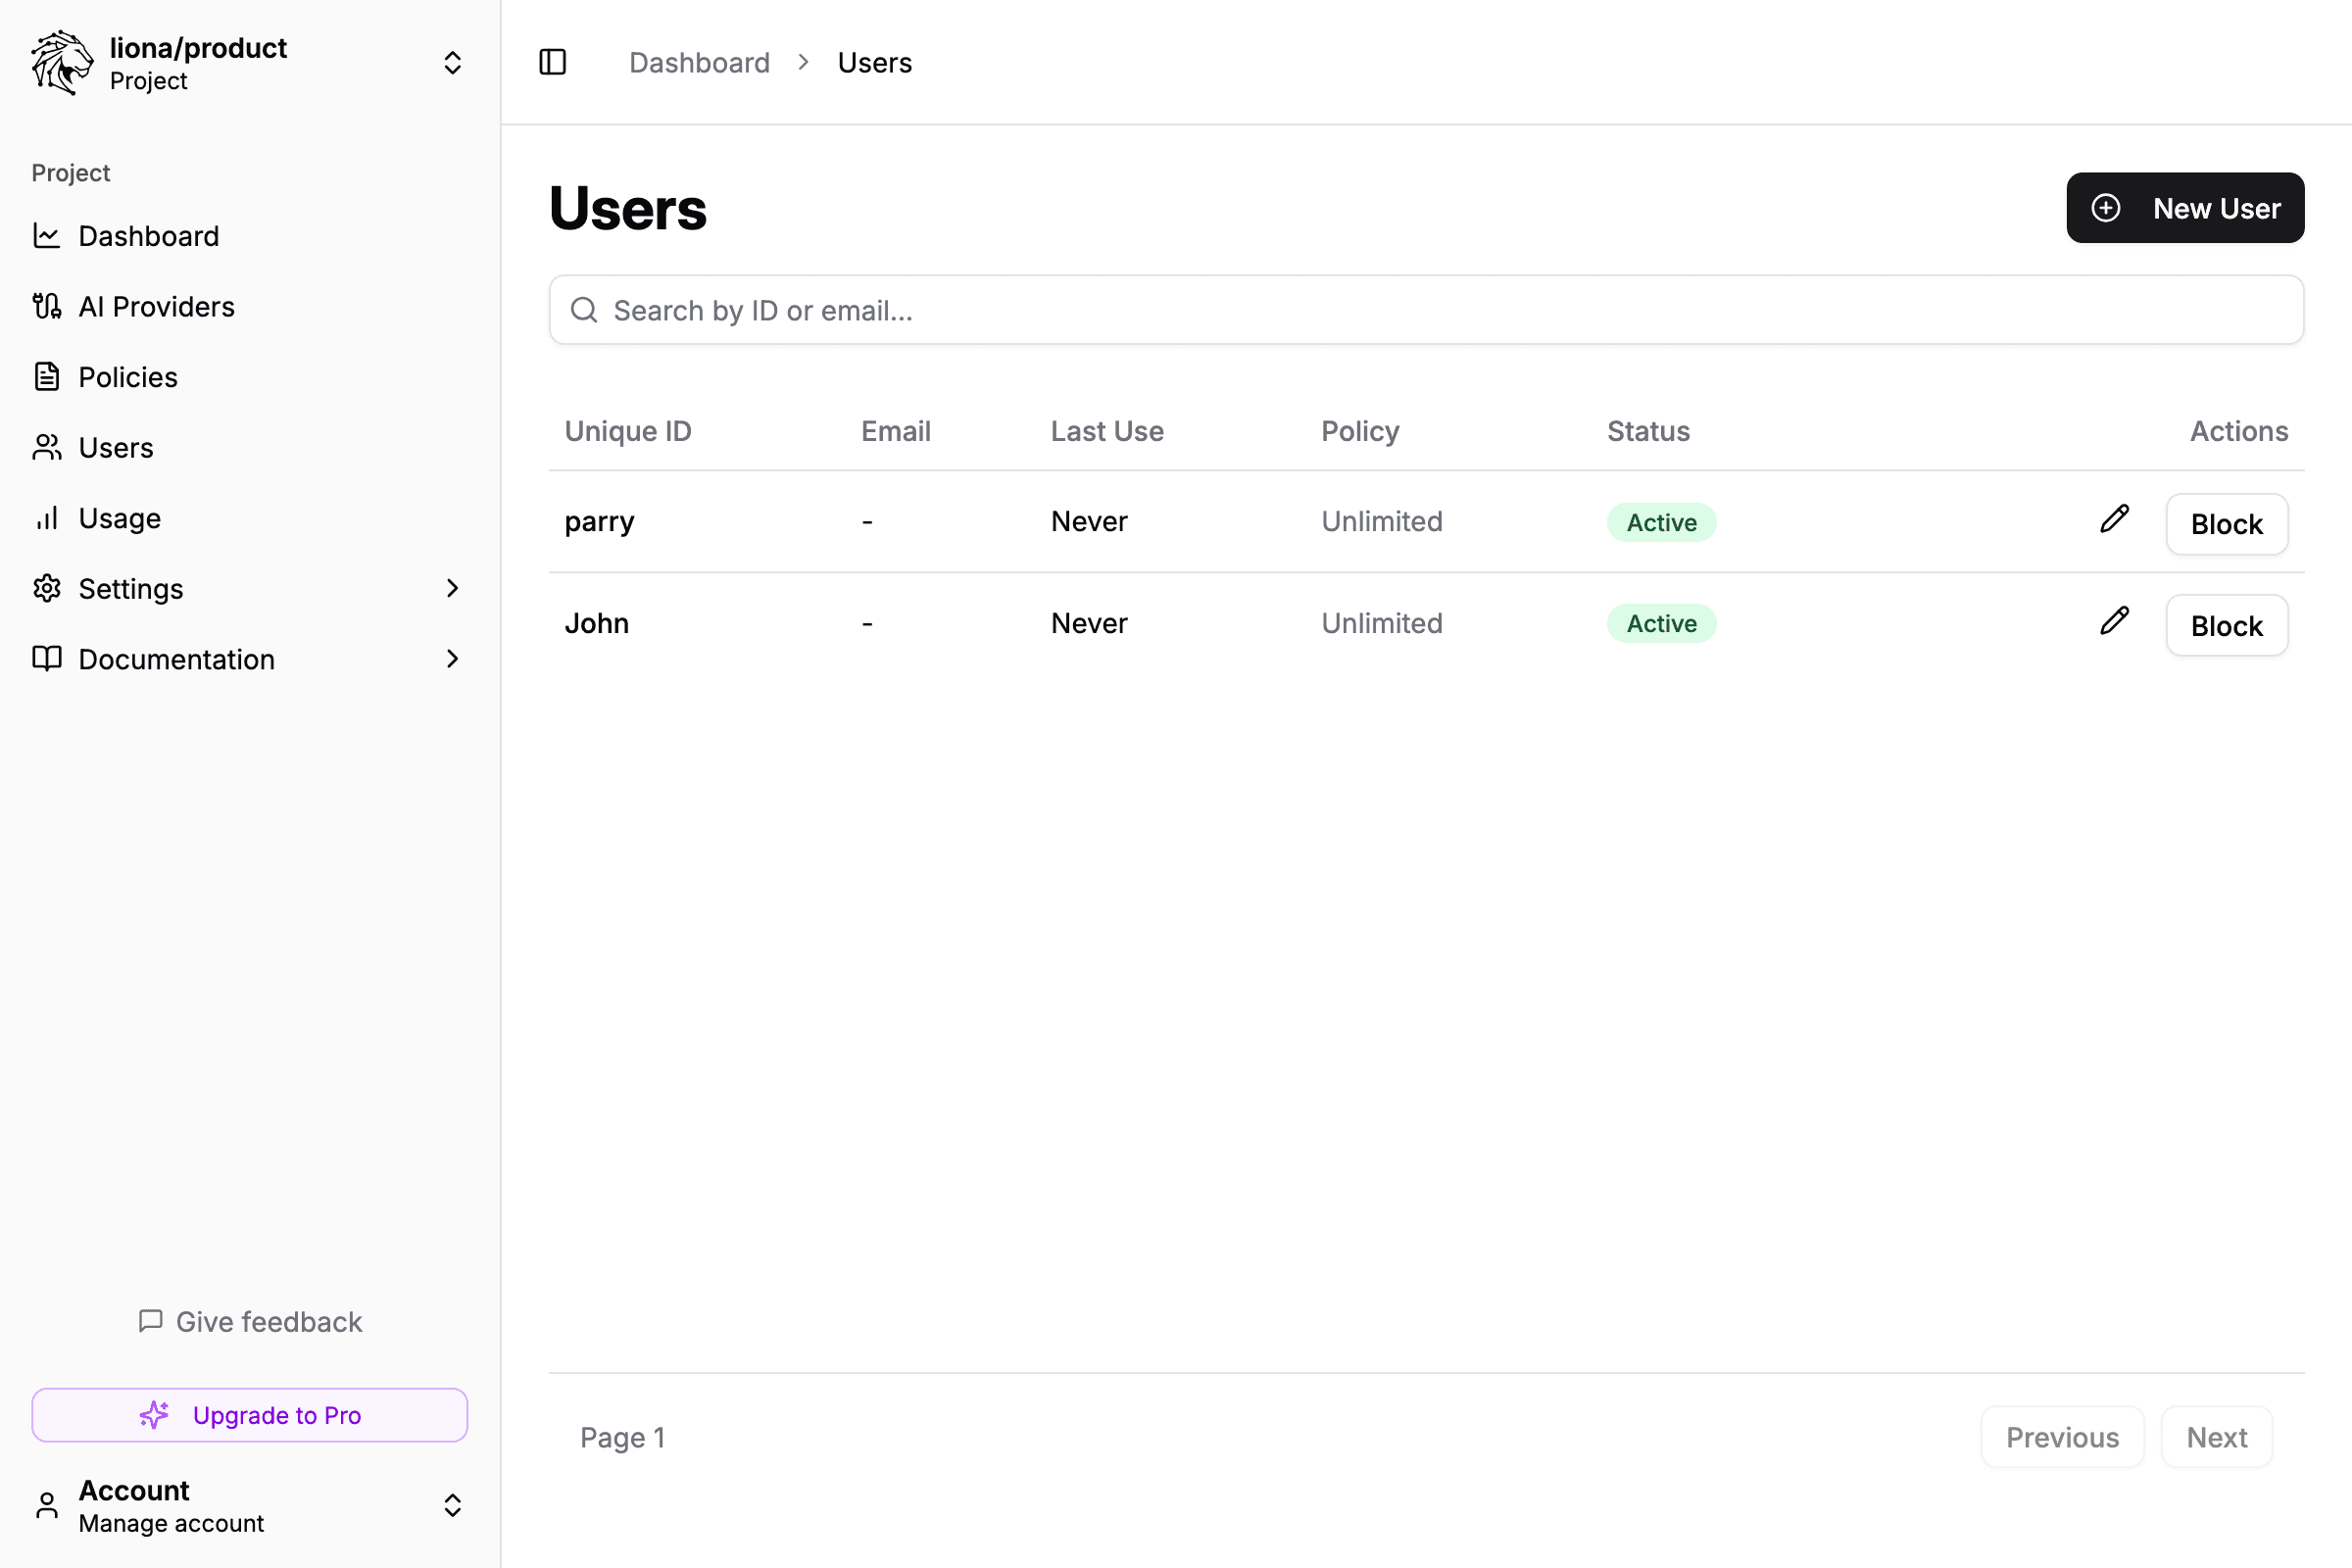
Task: Click the parry user ID cell
Action: click(599, 522)
